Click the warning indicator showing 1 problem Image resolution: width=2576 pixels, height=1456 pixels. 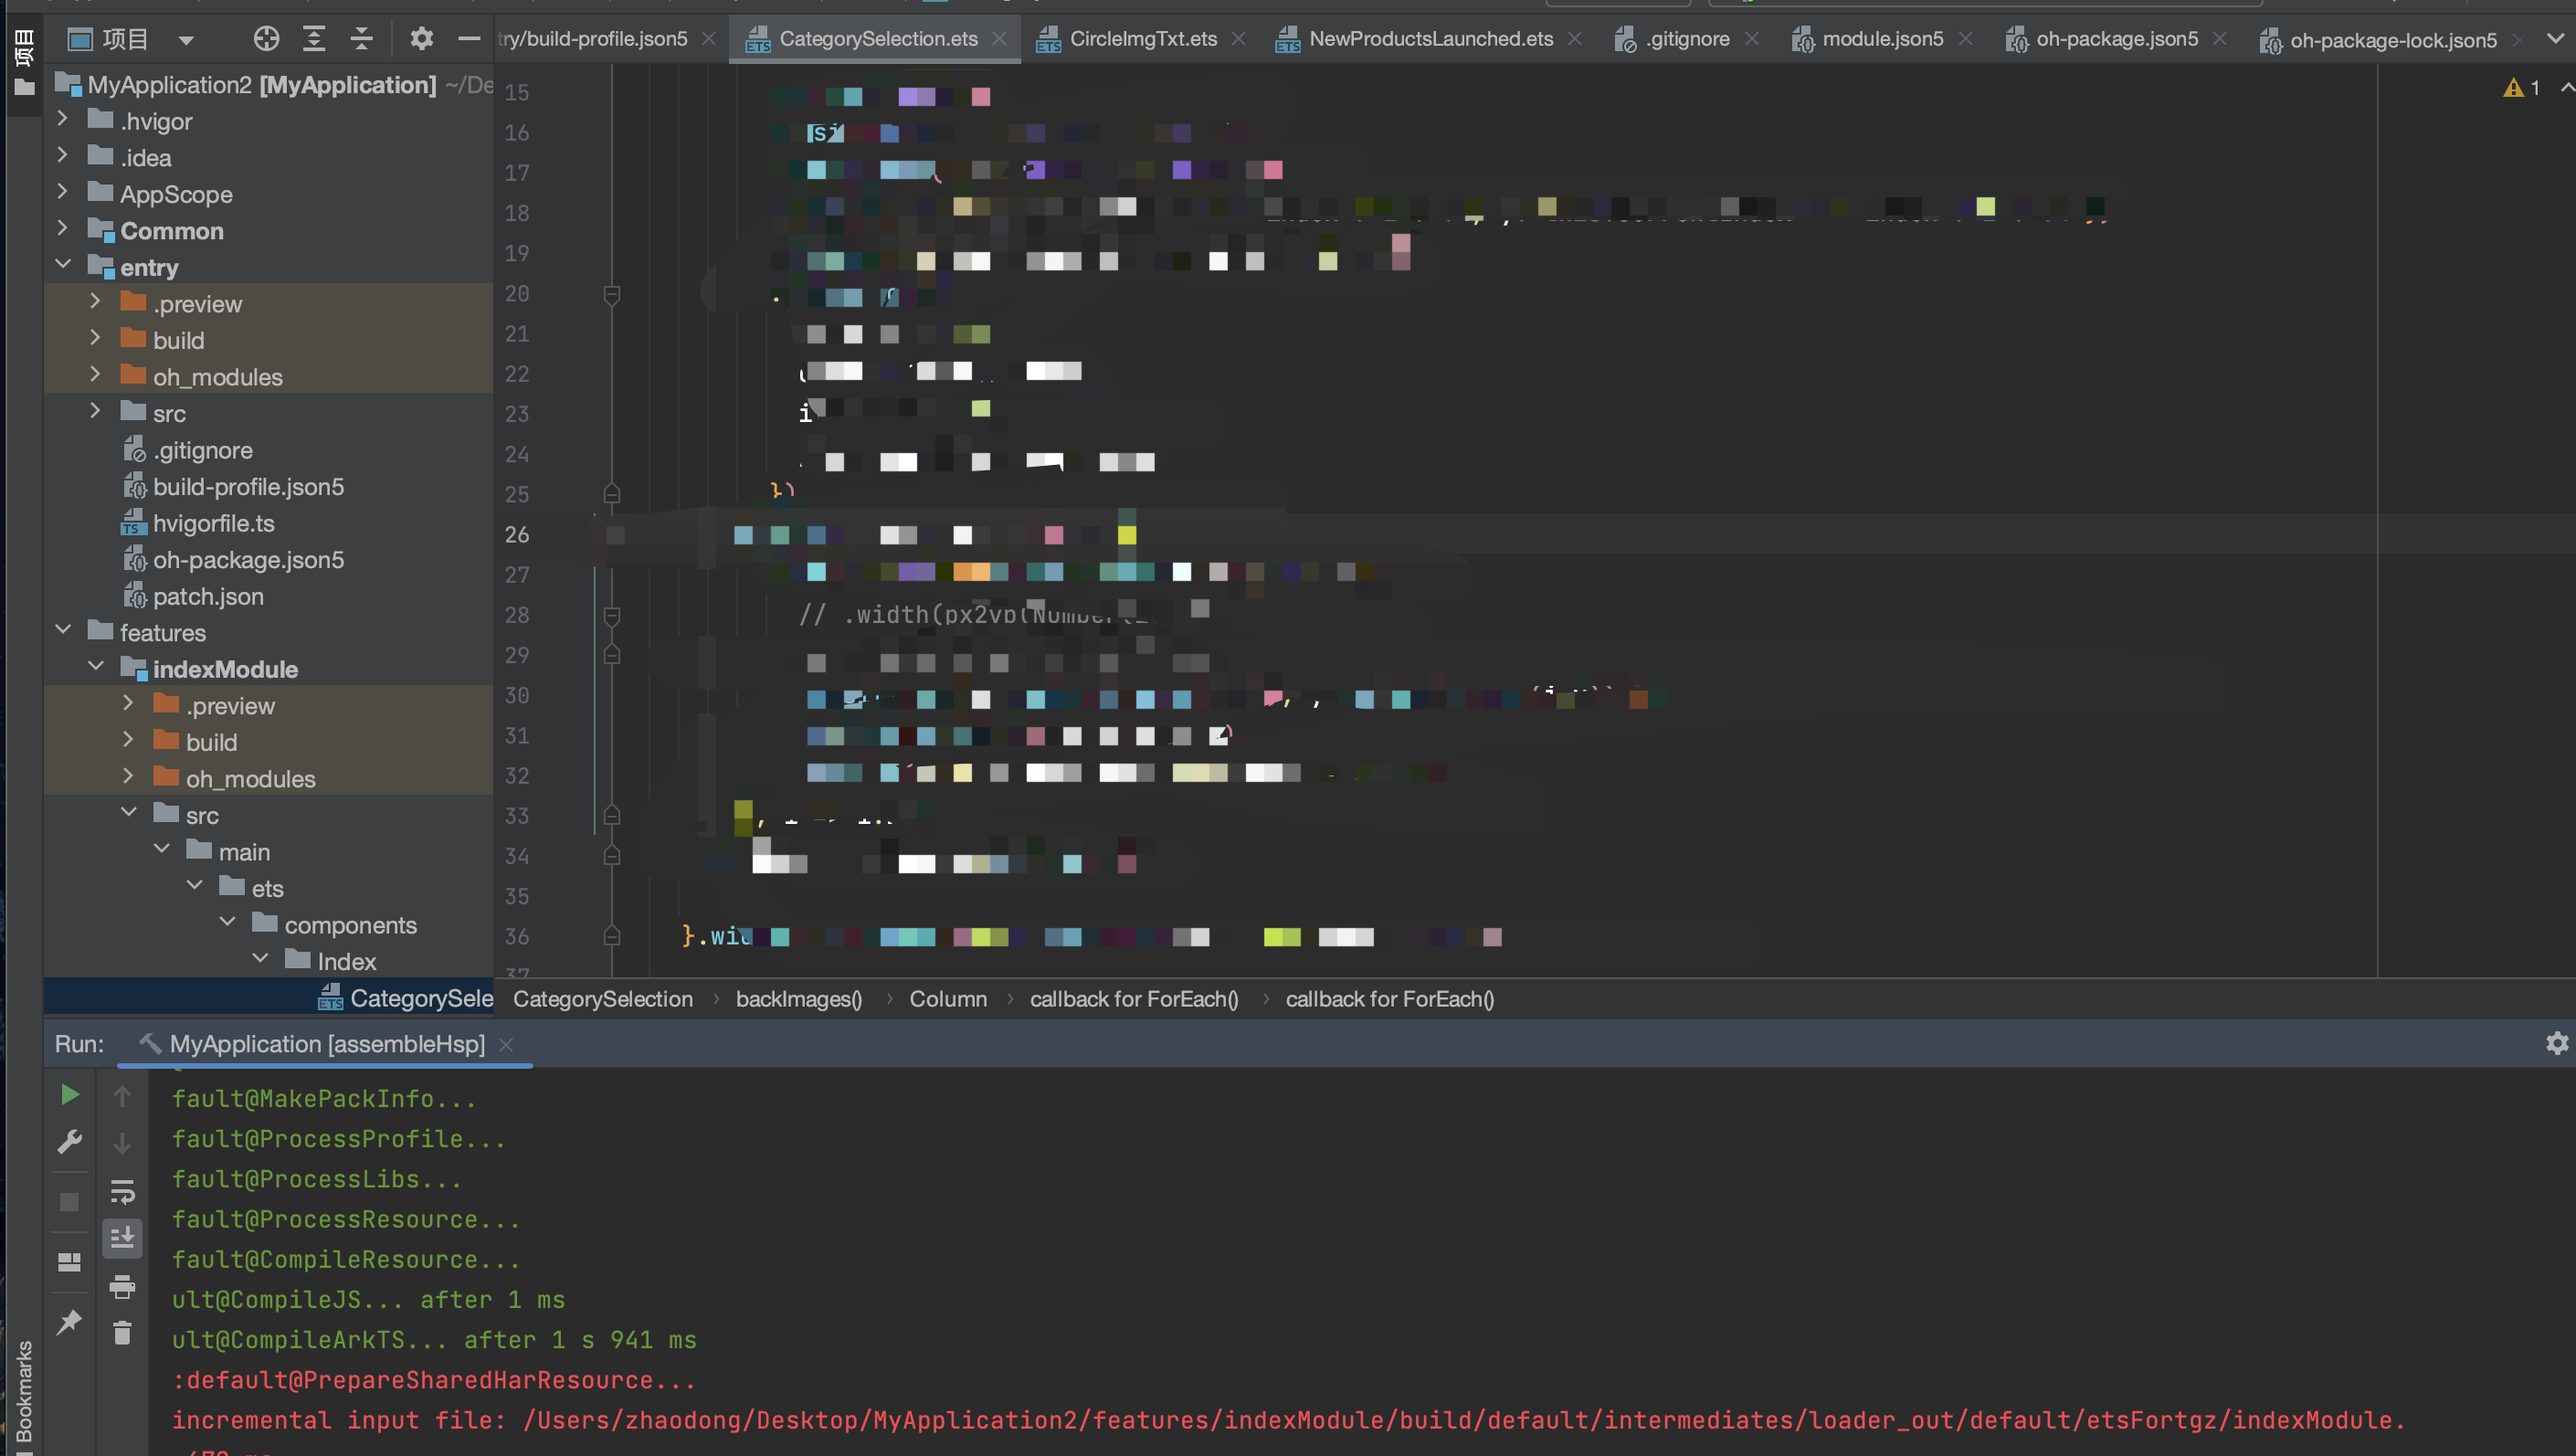click(x=2522, y=88)
